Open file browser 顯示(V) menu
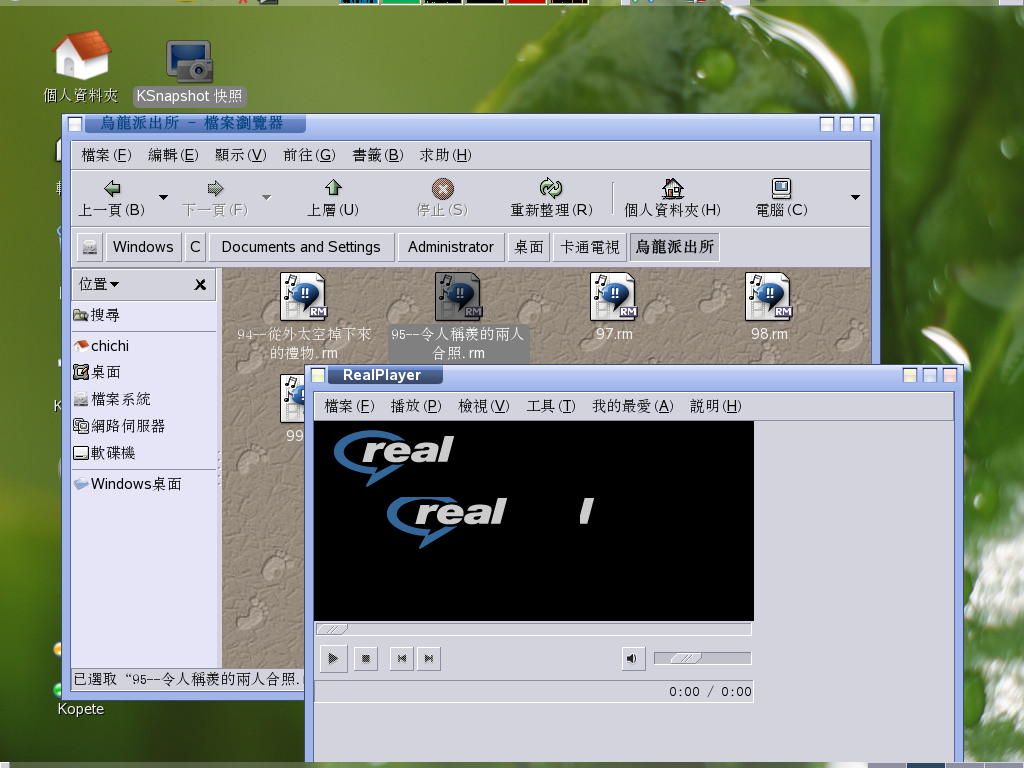This screenshot has height=768, width=1024. (240, 155)
